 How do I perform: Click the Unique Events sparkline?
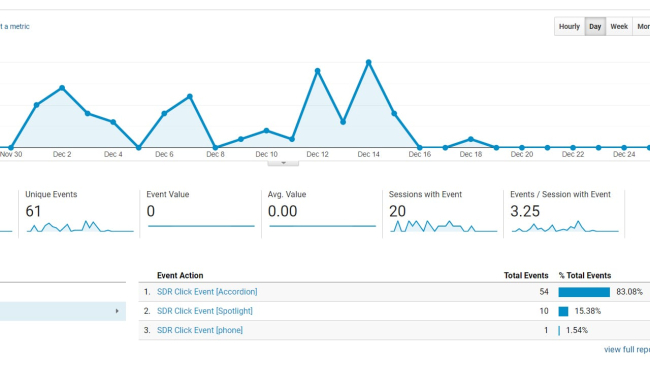click(80, 226)
